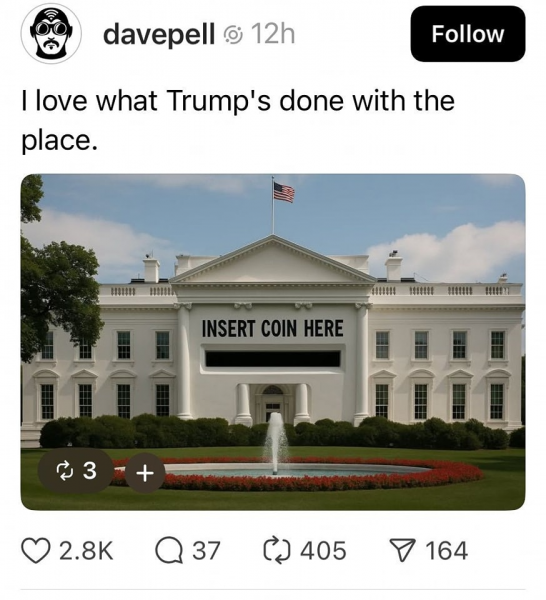Viewport: 546px width, 600px height.
Task: Tap the heart icon to like post
Action: (36, 551)
